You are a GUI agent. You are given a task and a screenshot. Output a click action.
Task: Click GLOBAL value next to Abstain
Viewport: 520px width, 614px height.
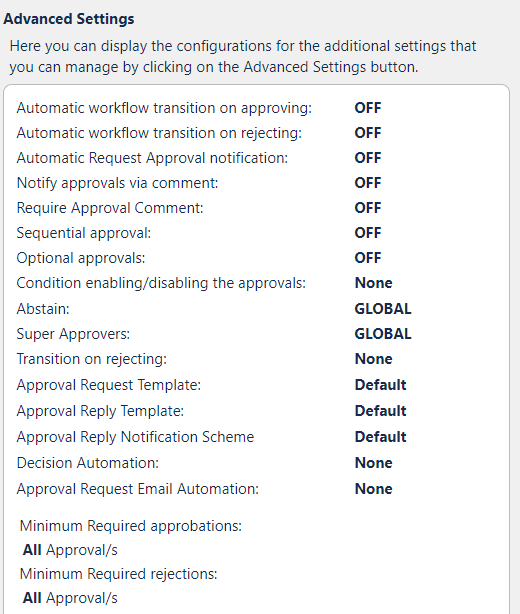[x=383, y=309]
